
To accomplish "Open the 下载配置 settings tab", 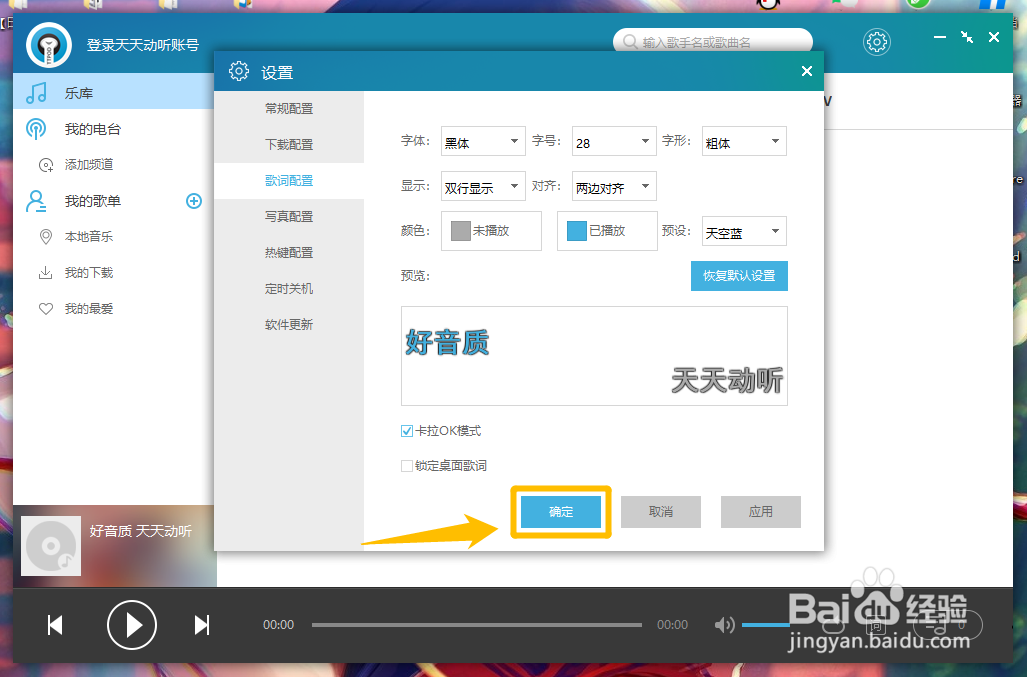I will coord(289,145).
